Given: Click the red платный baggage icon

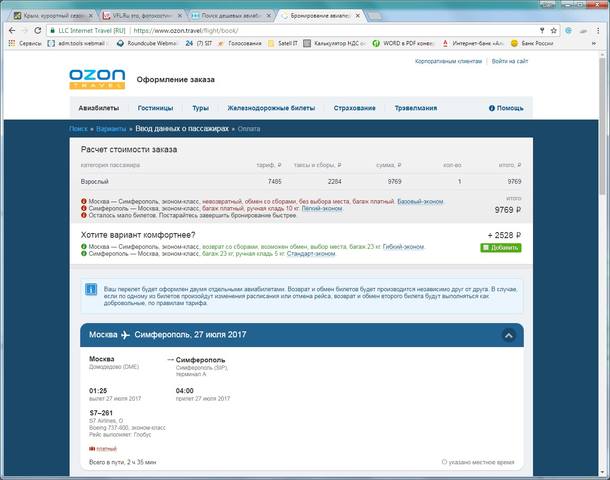Looking at the screenshot, I should (x=92, y=448).
